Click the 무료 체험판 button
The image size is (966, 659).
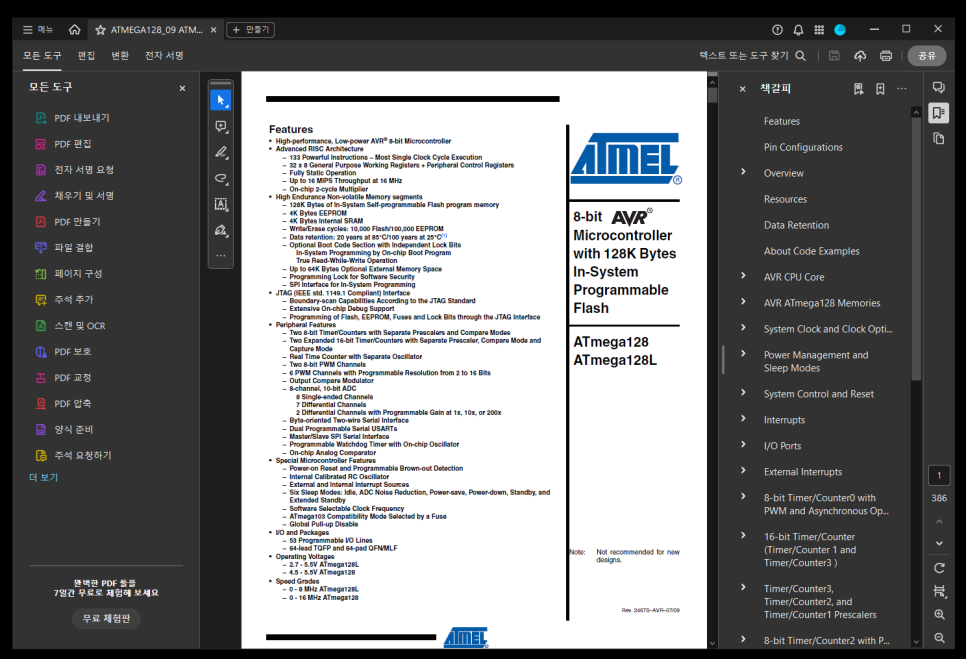[x=107, y=618]
